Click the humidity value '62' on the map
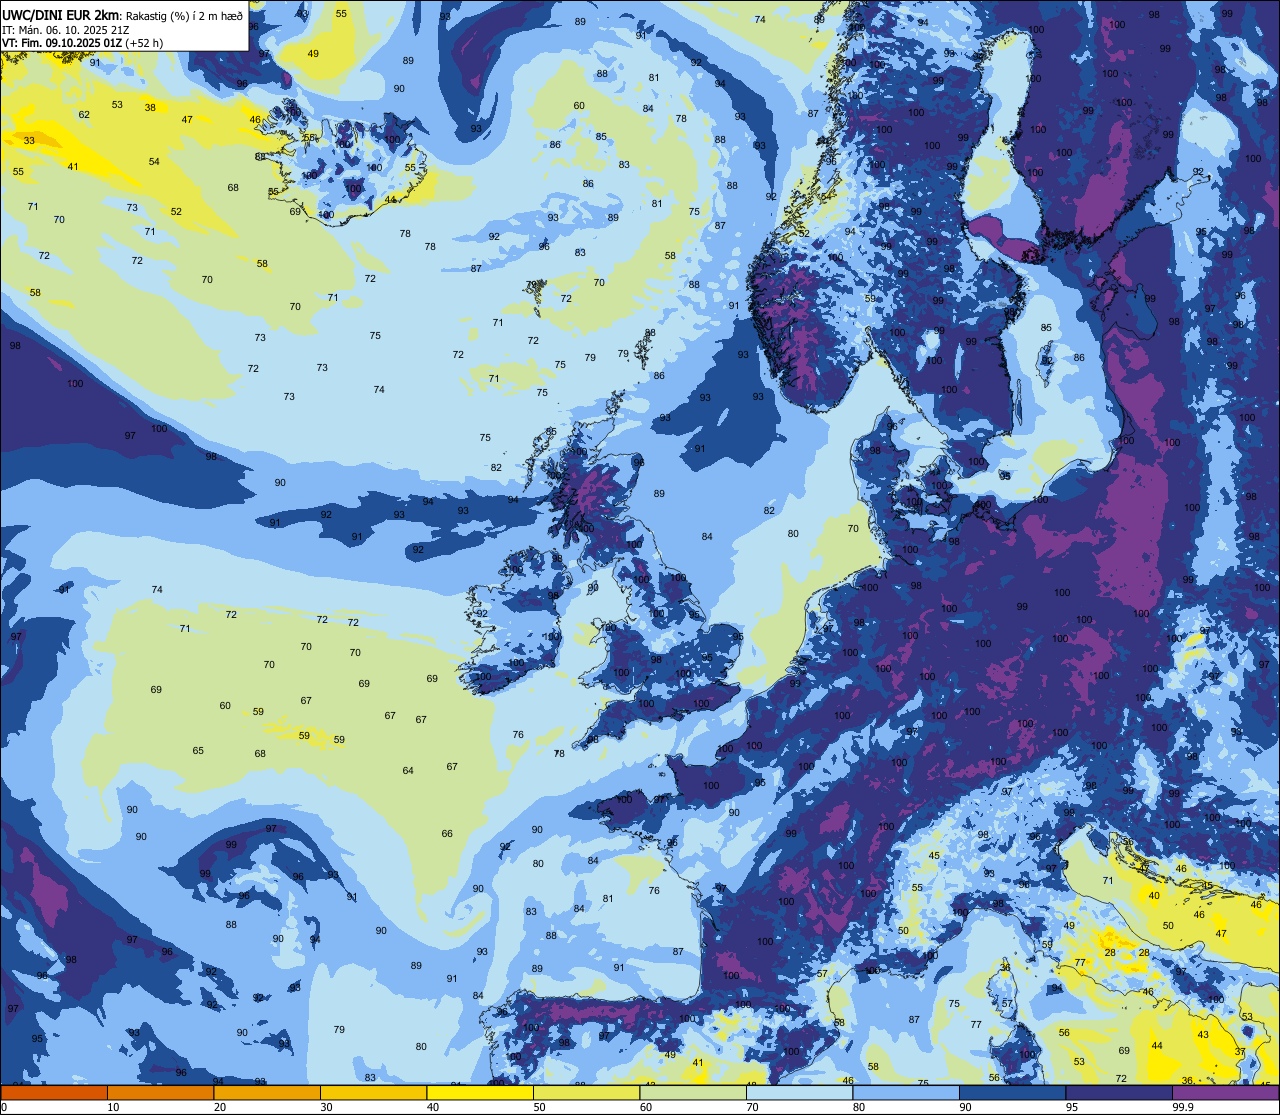Screen dimensions: 1280x1115 pos(84,115)
